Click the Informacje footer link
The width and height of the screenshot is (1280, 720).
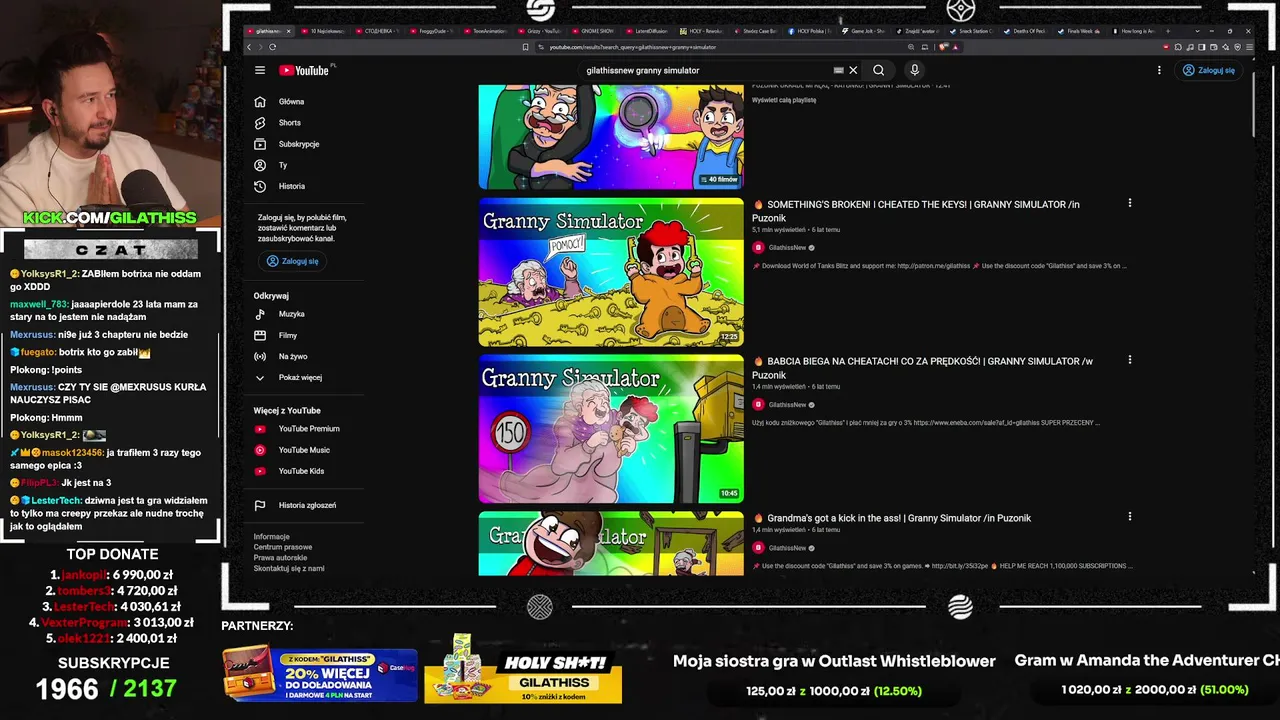(x=271, y=537)
